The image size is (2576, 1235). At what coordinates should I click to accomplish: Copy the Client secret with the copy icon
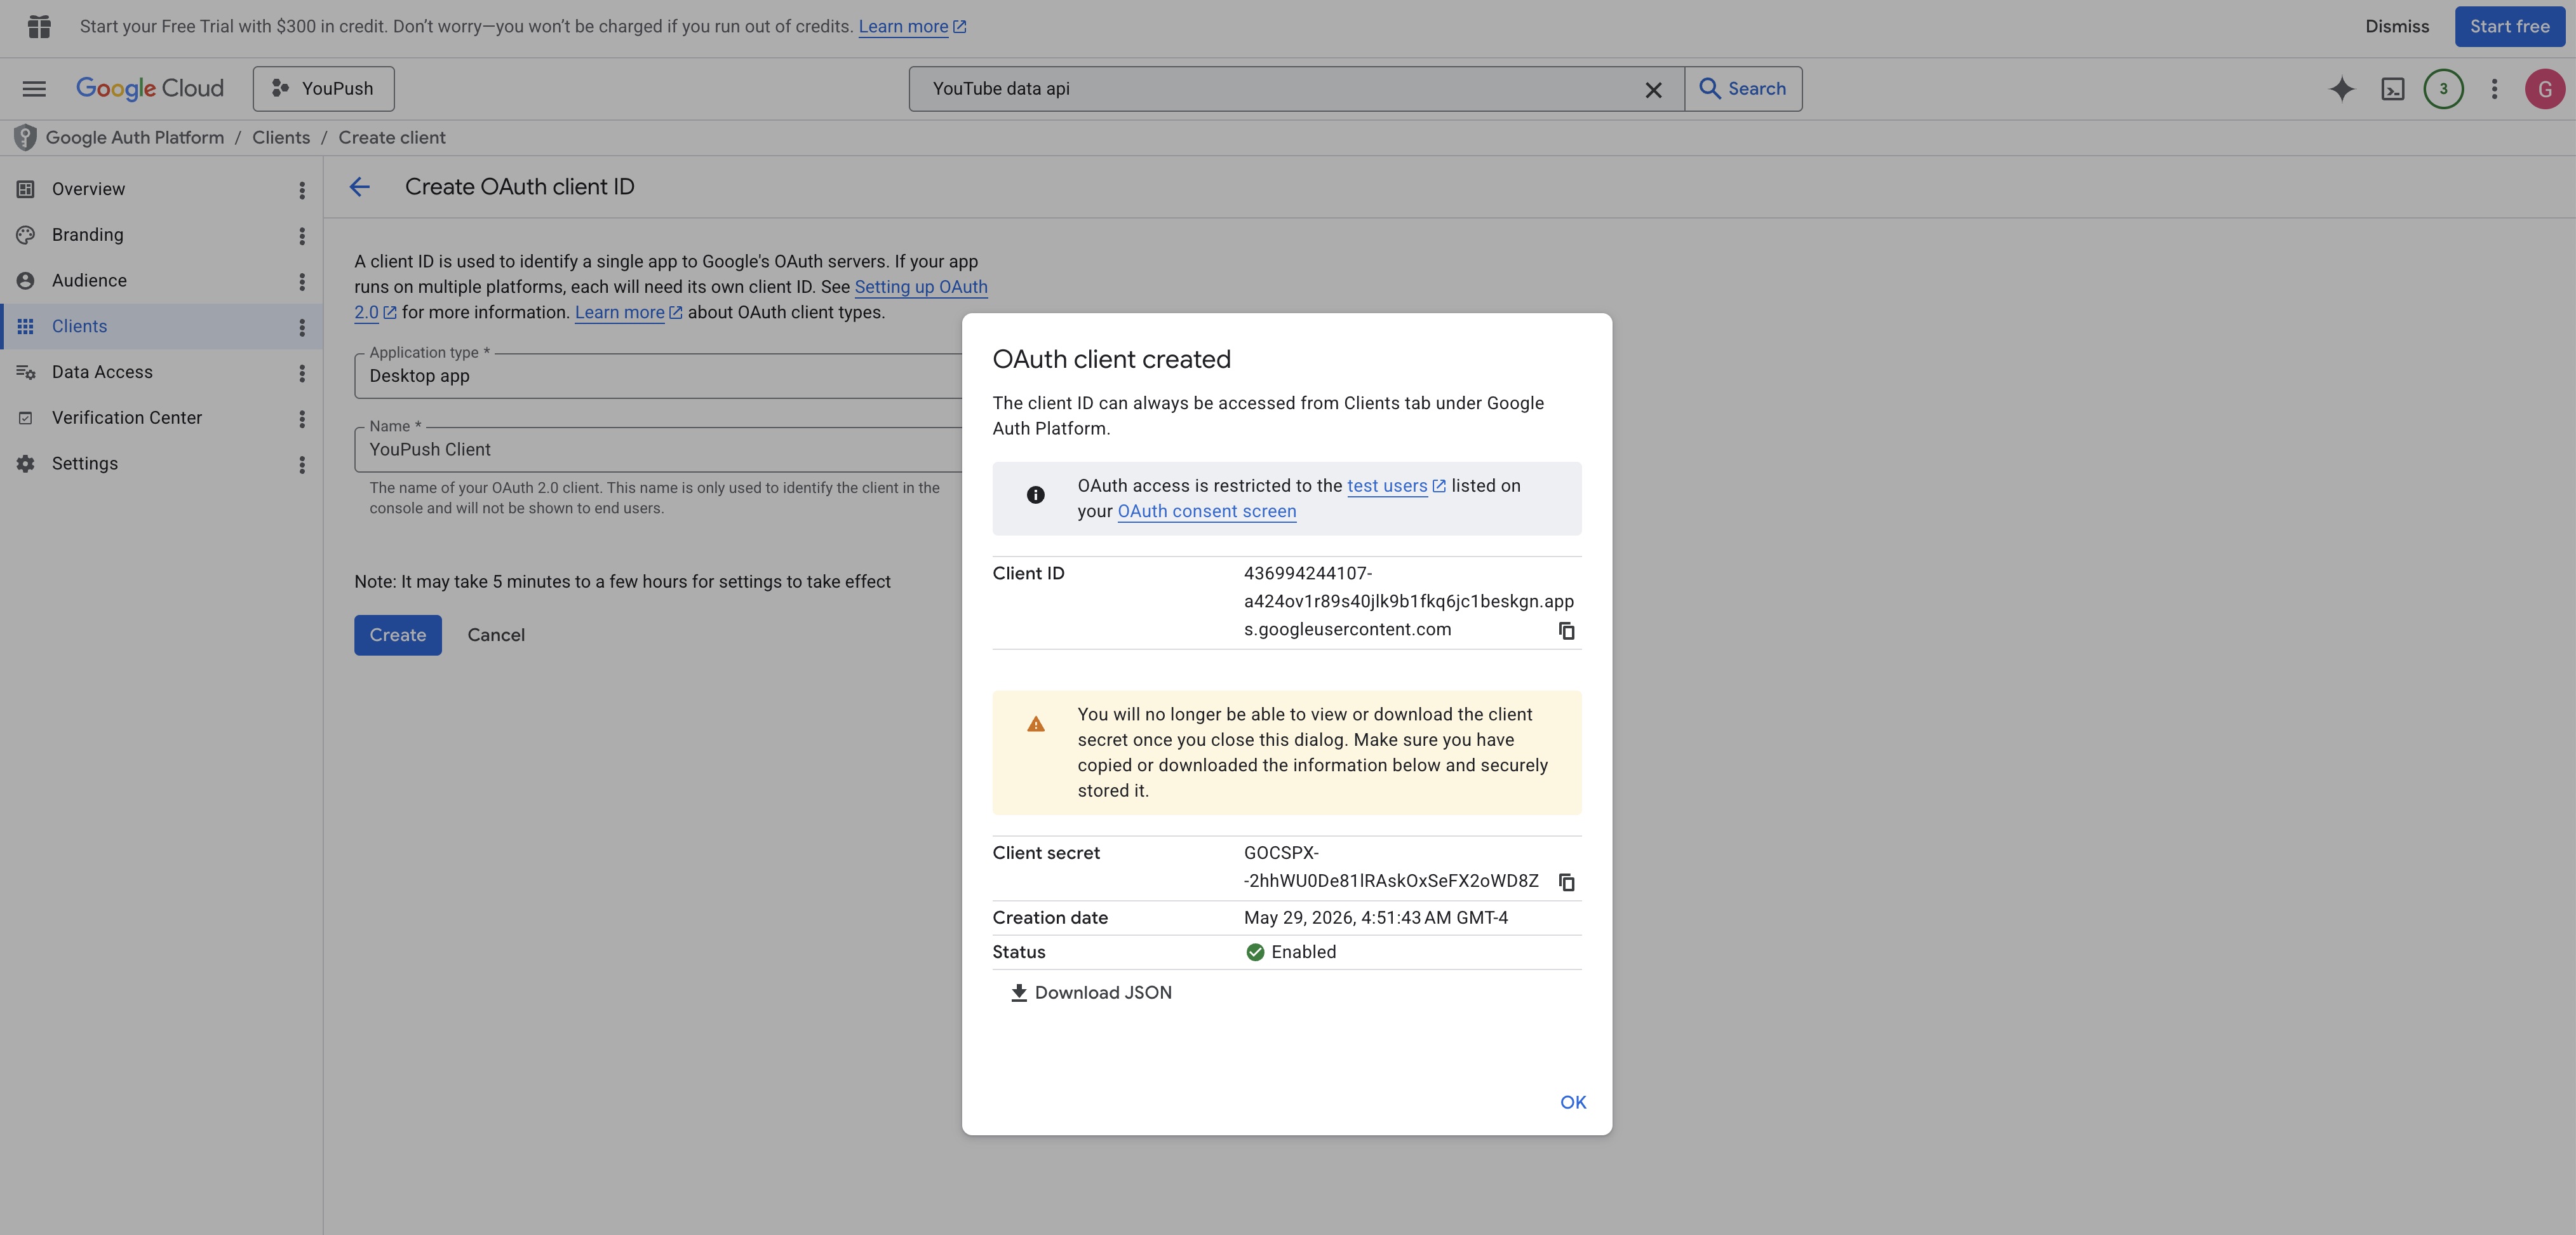[x=1567, y=882]
